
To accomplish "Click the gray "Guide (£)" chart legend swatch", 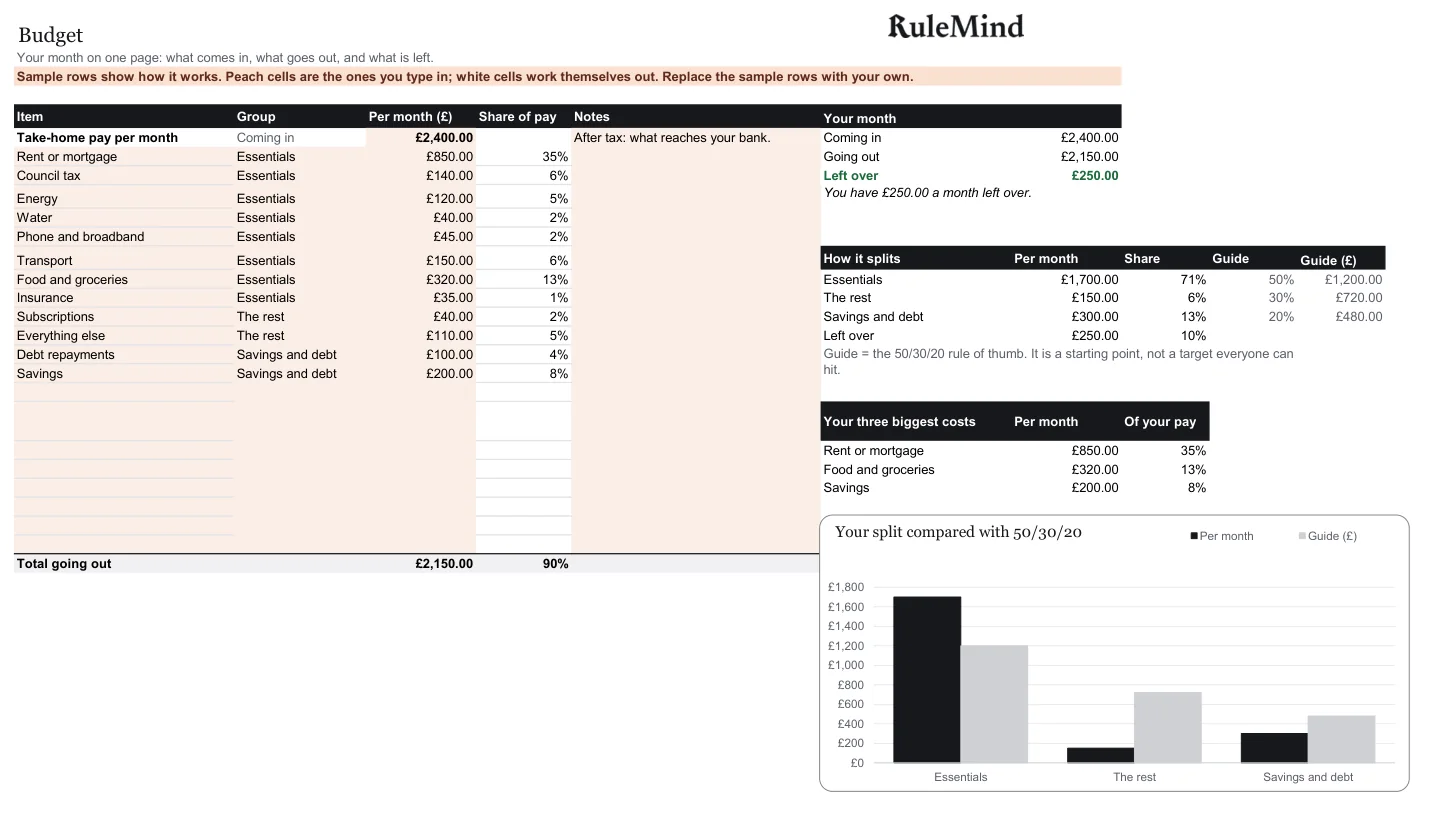I will (1302, 536).
